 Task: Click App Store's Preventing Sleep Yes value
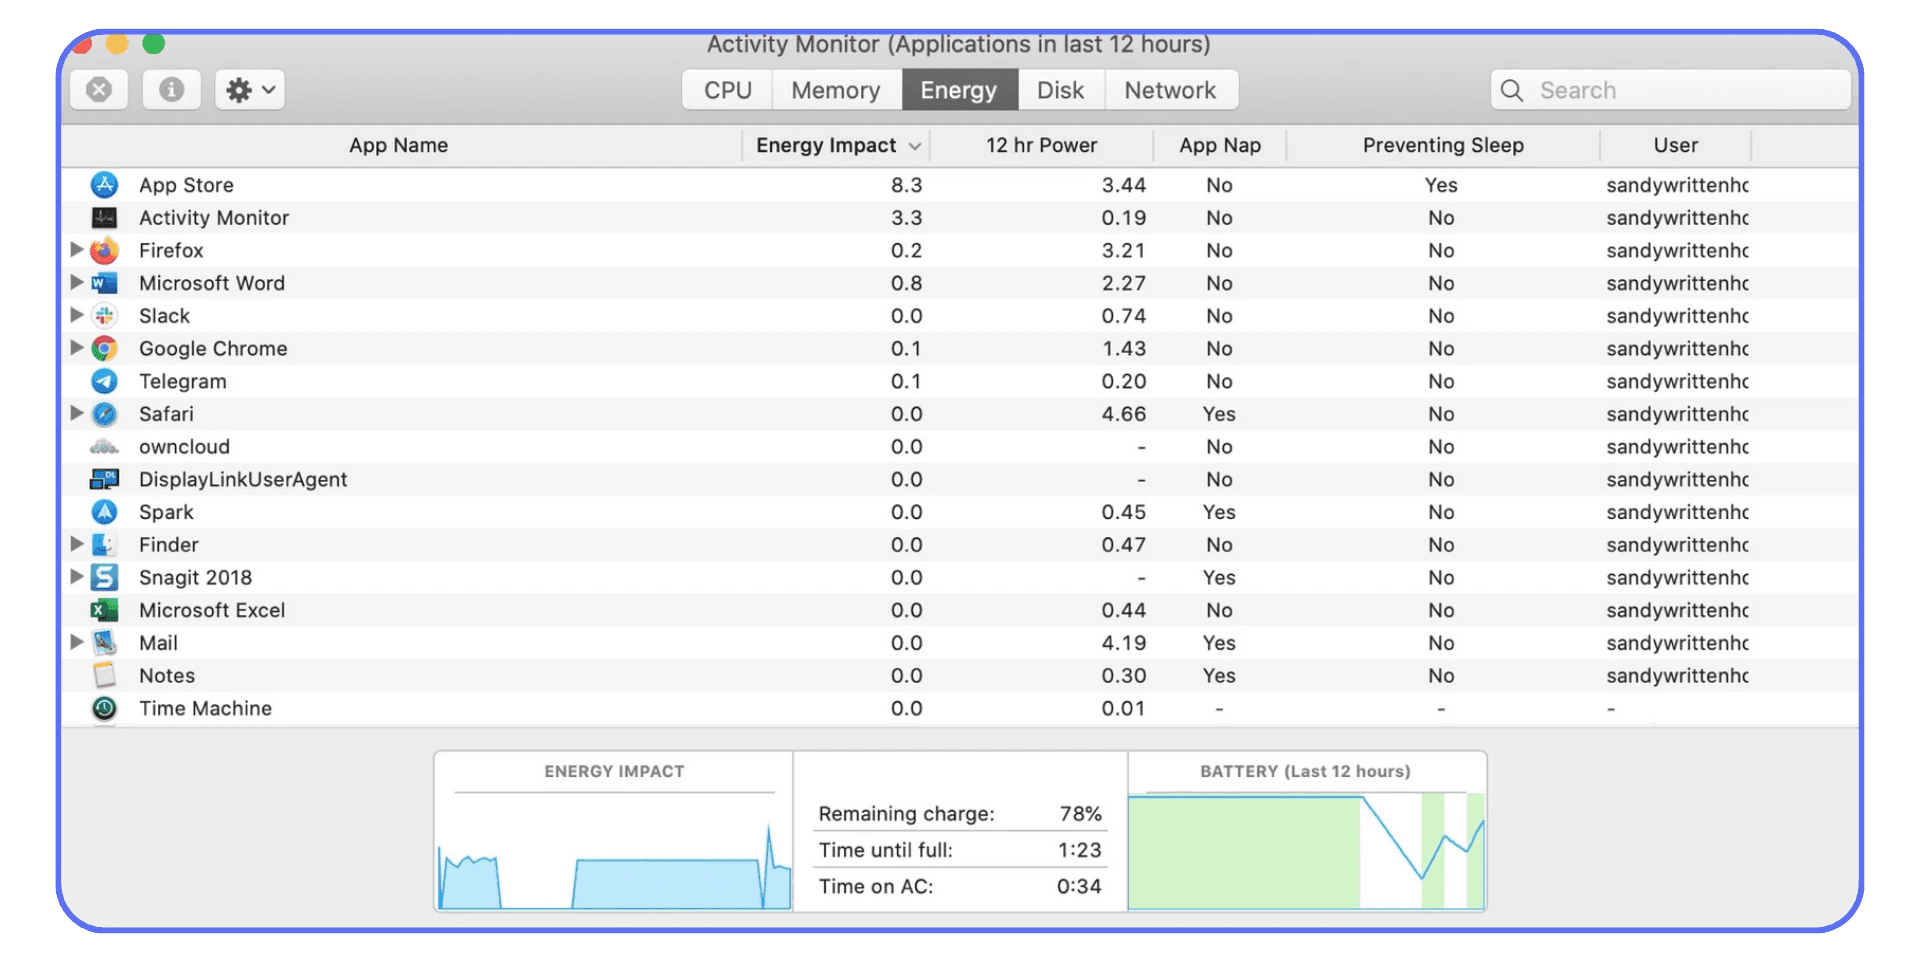tap(1441, 185)
